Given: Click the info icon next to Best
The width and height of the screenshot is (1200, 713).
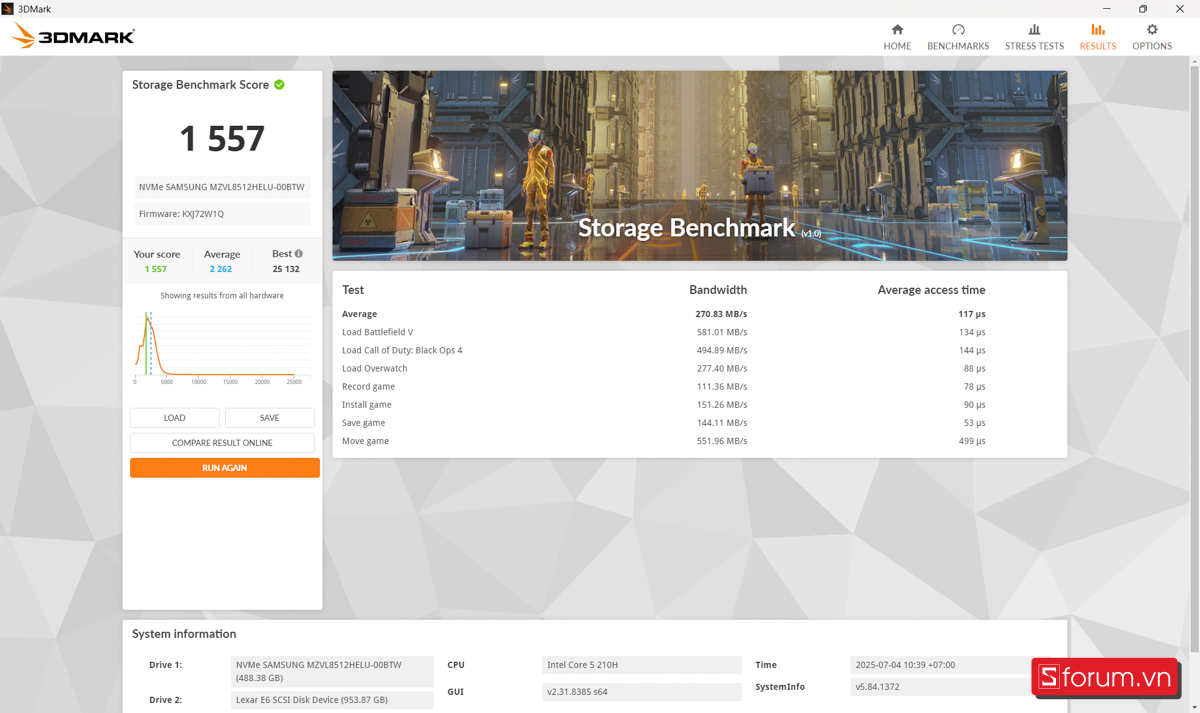Looking at the screenshot, I should click(x=298, y=254).
